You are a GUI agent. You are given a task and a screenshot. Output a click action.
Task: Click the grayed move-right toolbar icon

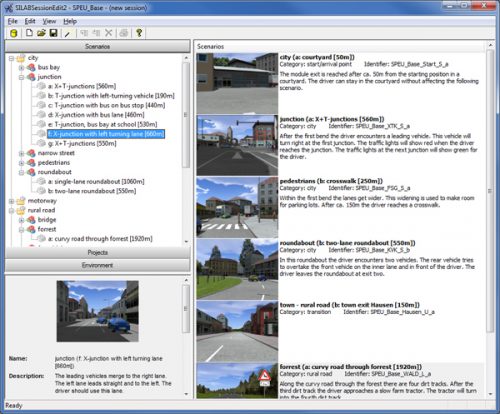[x=96, y=33]
